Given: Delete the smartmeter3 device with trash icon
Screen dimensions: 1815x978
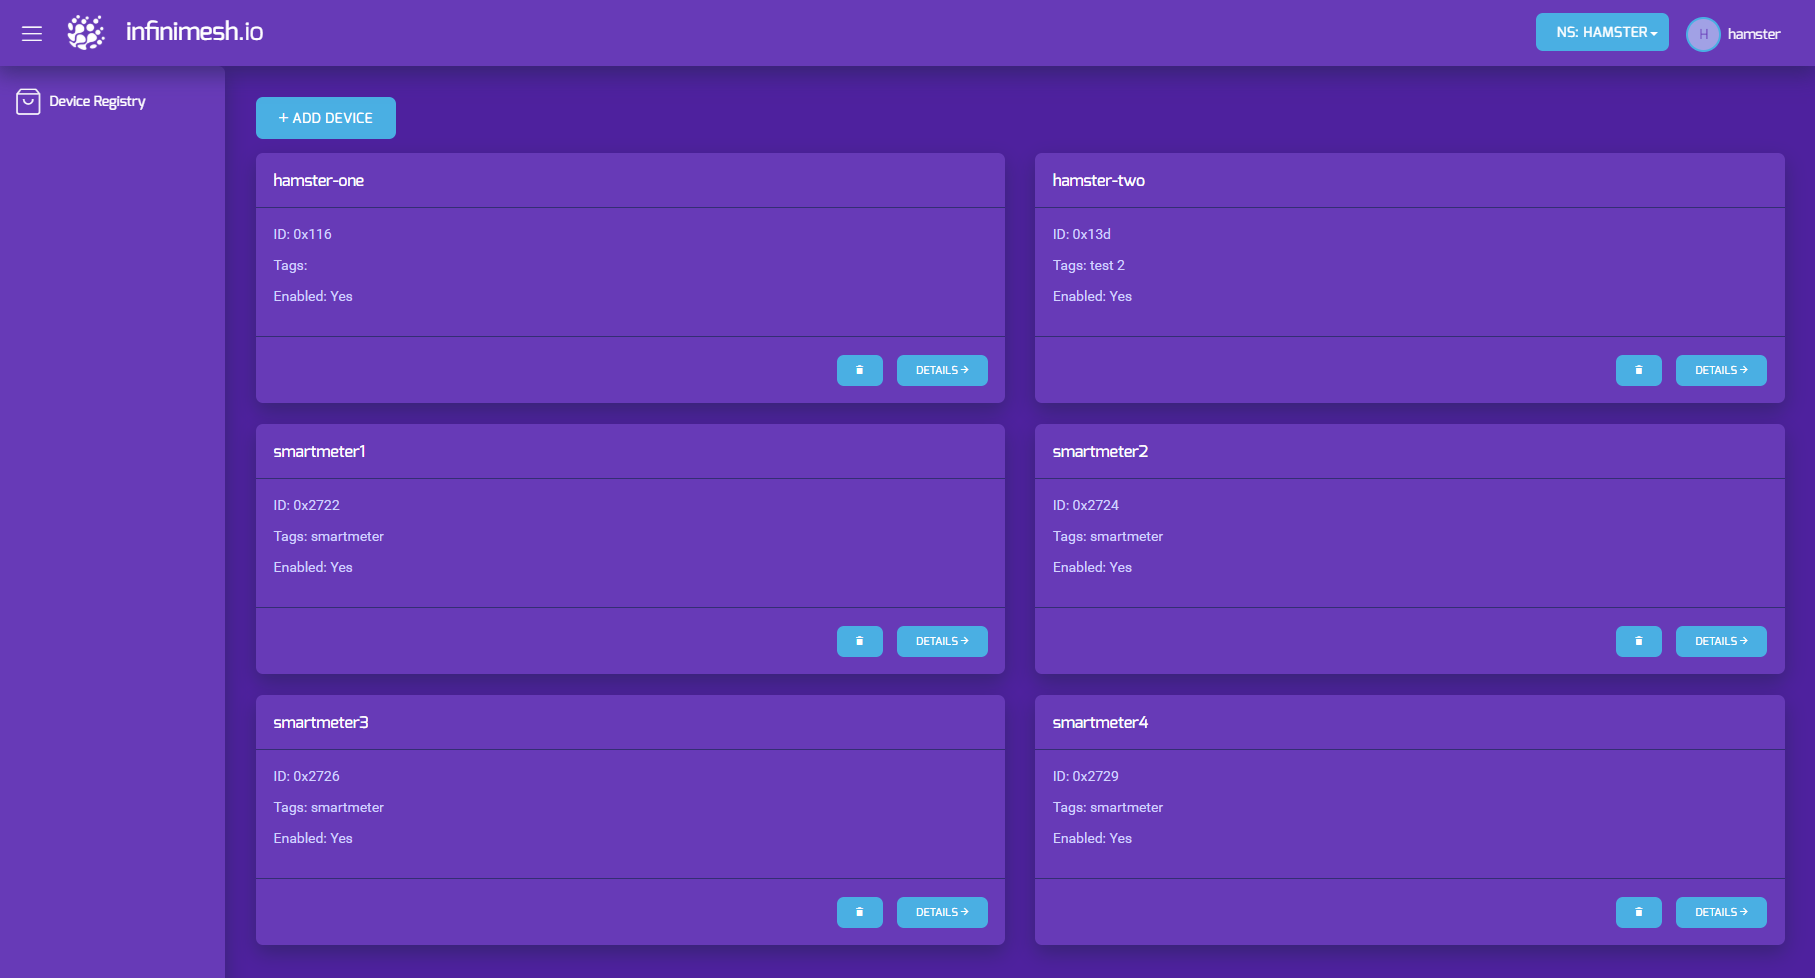Looking at the screenshot, I should tap(860, 912).
